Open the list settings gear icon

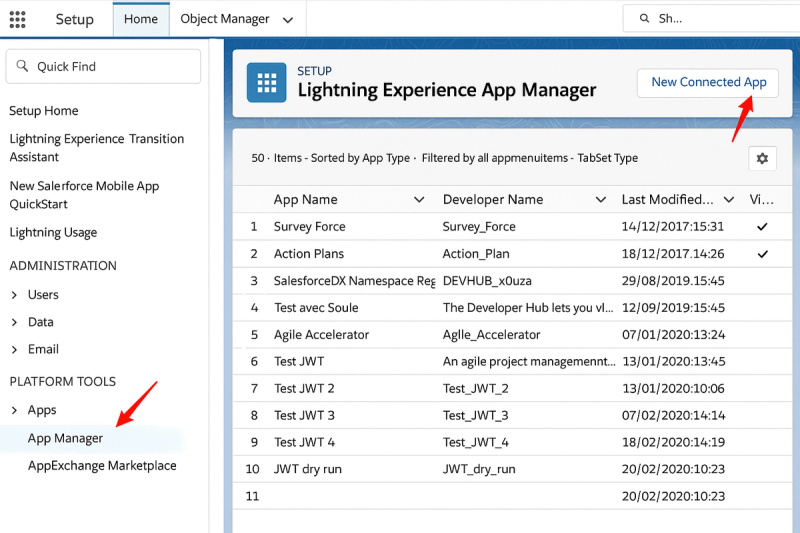coord(762,158)
